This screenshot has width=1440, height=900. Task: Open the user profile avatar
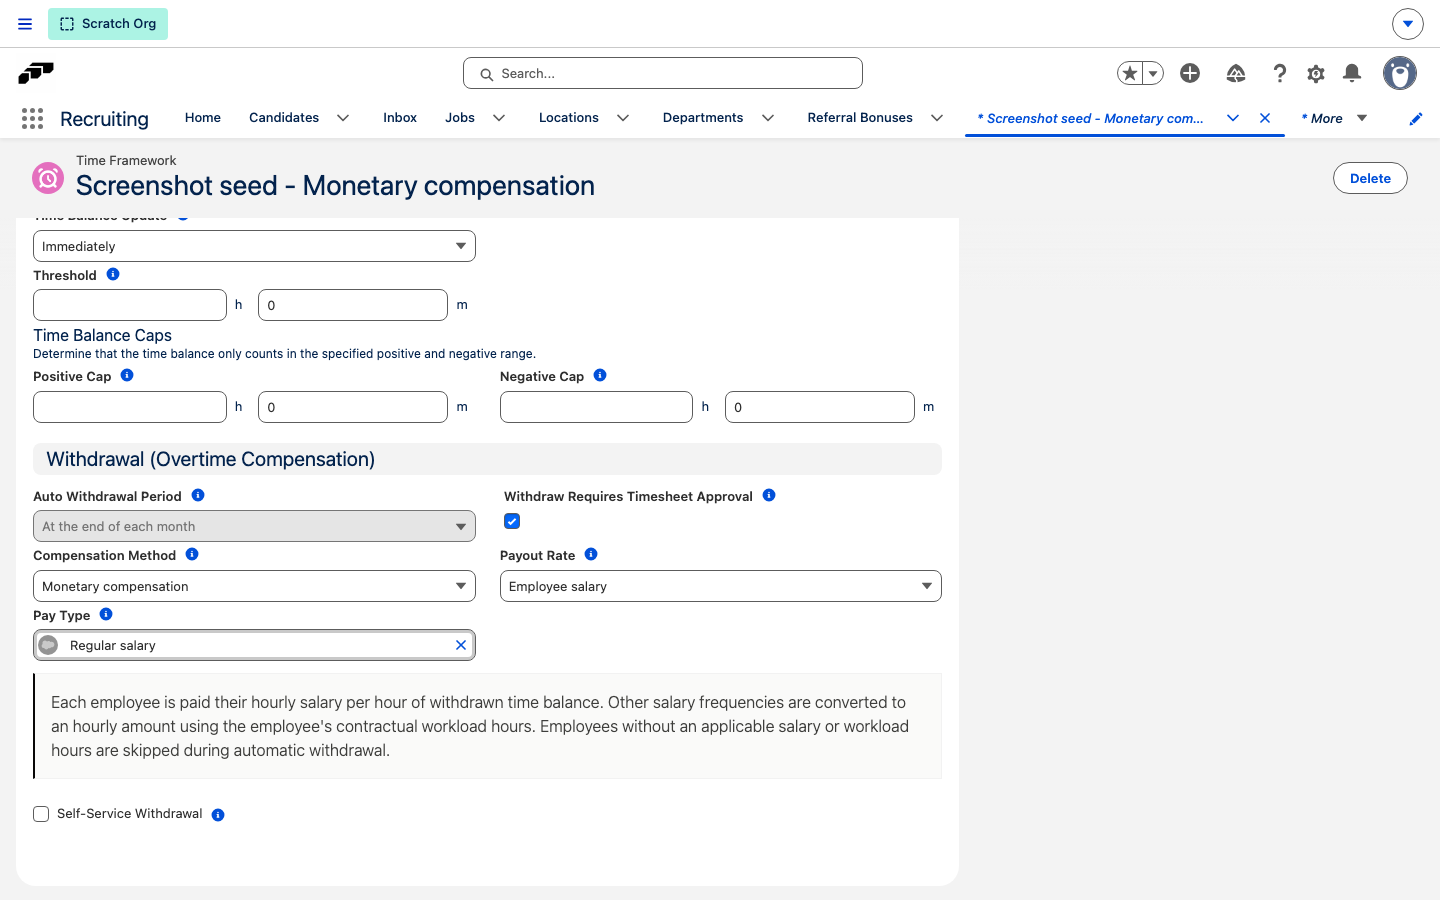coord(1400,73)
